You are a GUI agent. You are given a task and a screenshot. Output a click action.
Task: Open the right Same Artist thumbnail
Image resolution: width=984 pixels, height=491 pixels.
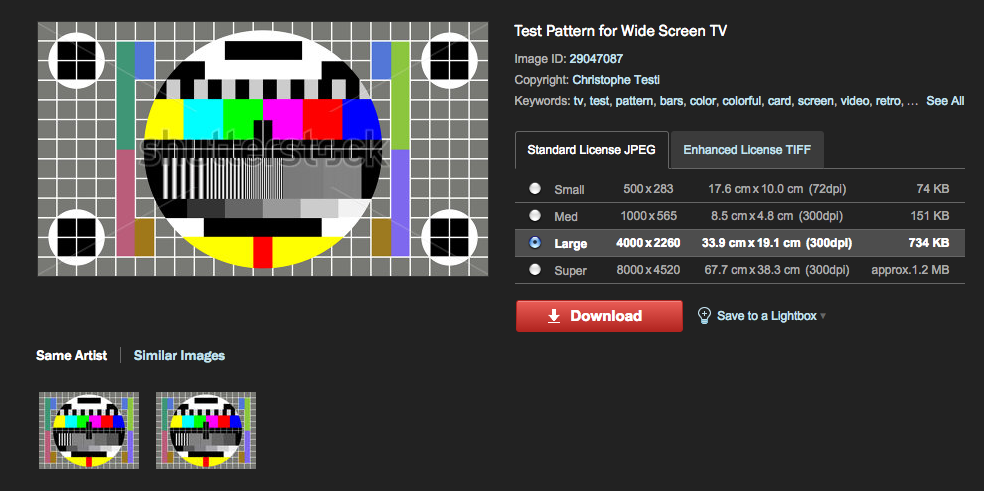[206, 430]
